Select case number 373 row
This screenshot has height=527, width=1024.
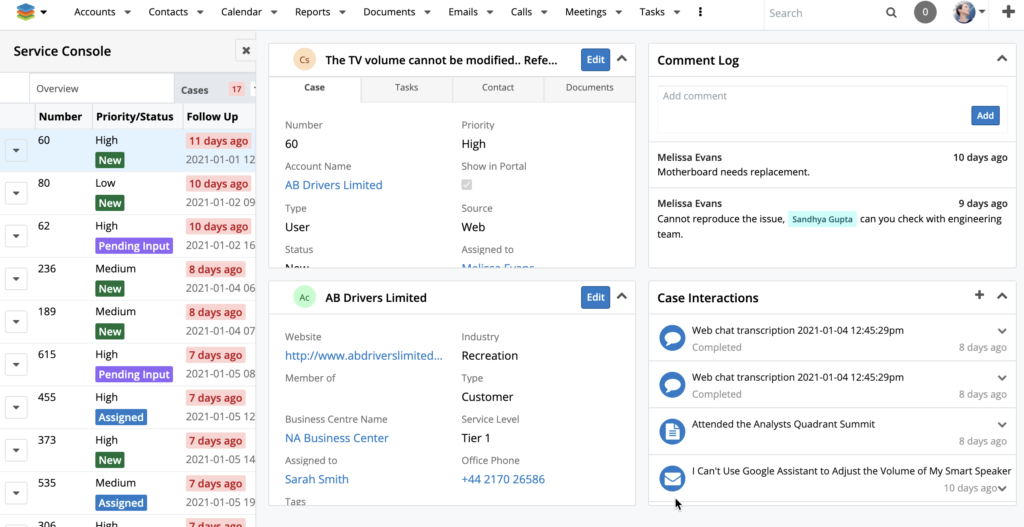click(x=128, y=450)
